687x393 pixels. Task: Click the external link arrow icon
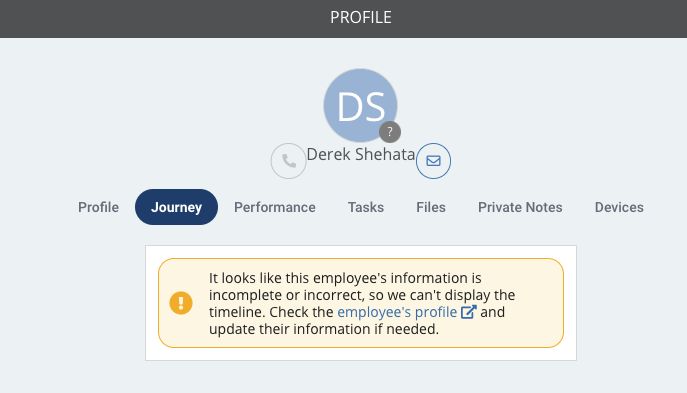pos(468,312)
